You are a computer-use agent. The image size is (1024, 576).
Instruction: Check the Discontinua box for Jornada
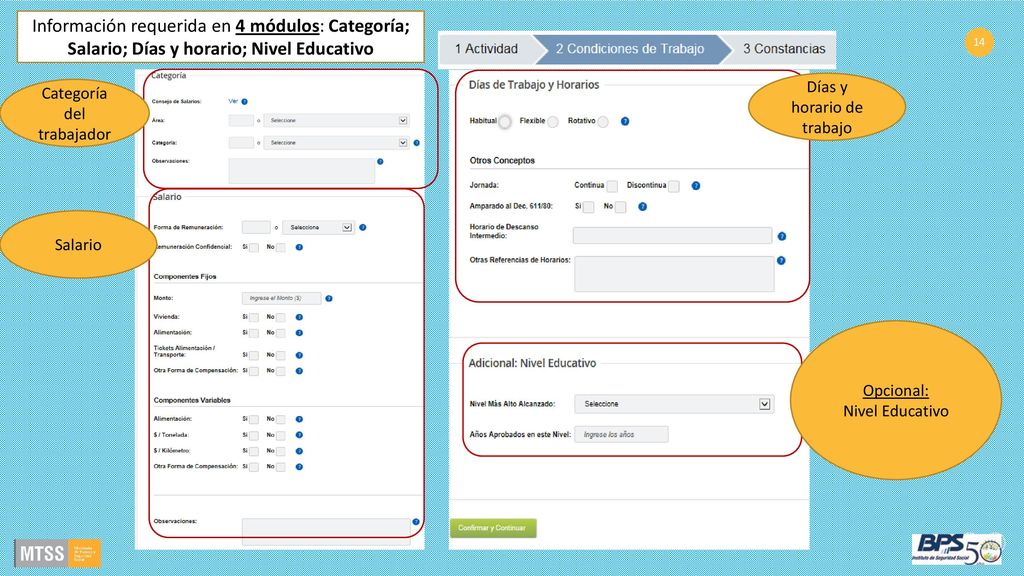[x=674, y=187]
